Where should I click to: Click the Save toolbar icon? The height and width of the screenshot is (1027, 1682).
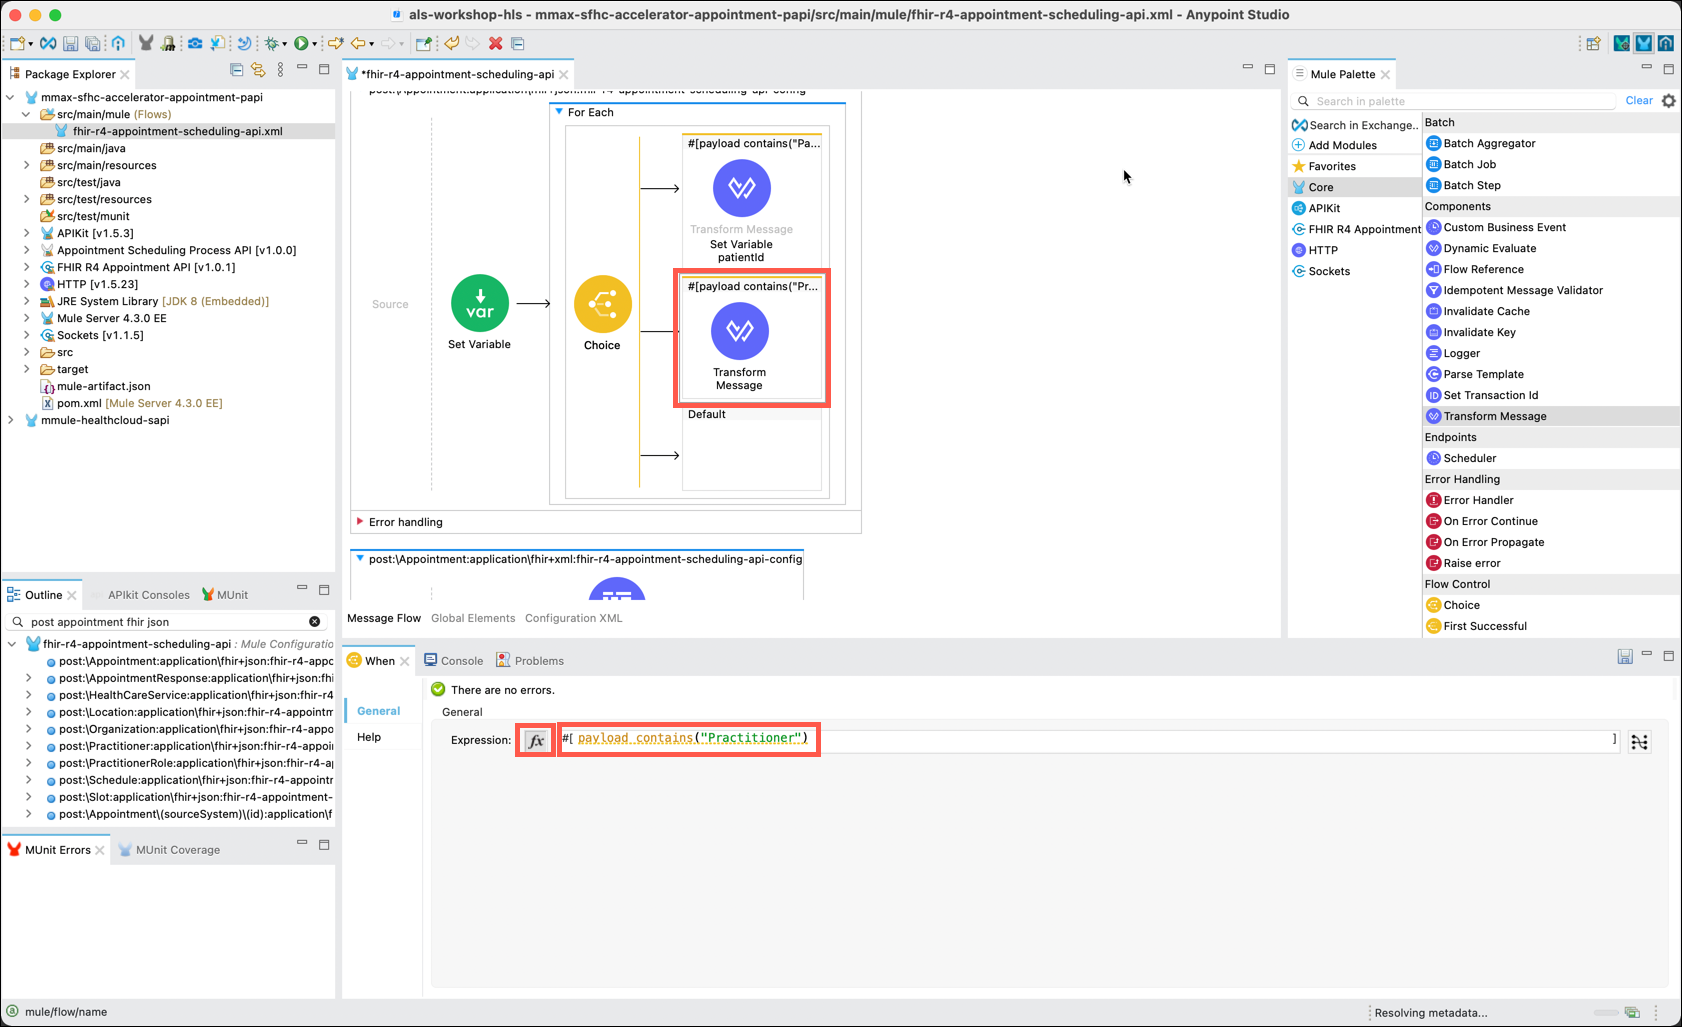click(70, 43)
